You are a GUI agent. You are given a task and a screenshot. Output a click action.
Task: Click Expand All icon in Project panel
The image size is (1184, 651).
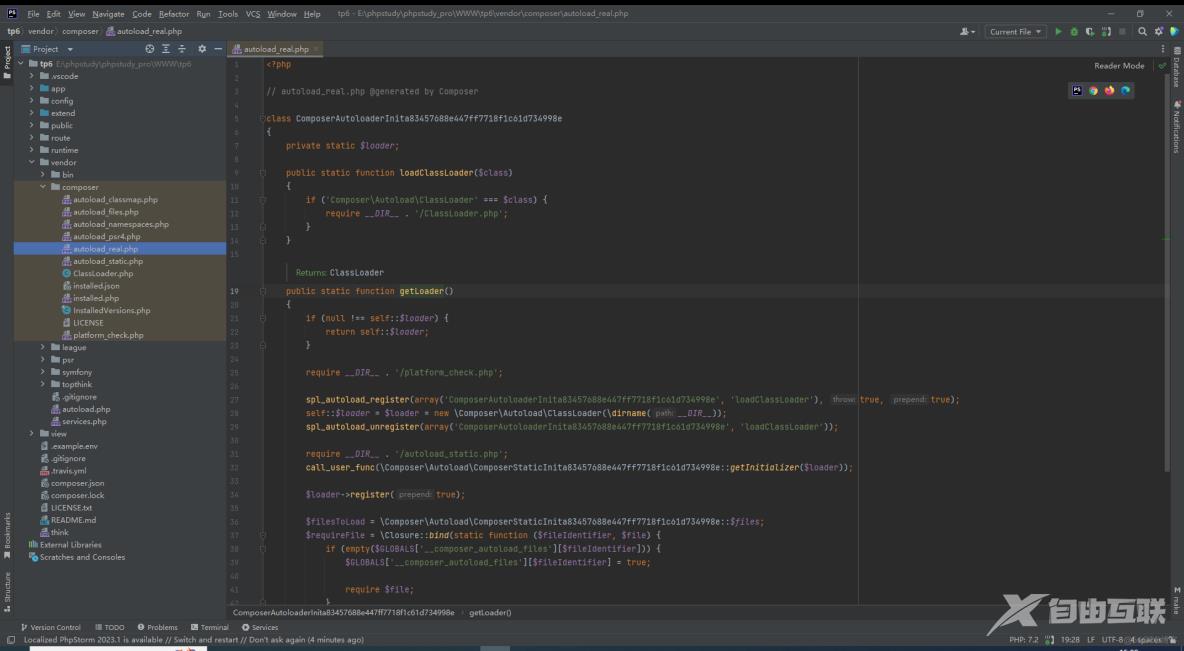[166, 49]
